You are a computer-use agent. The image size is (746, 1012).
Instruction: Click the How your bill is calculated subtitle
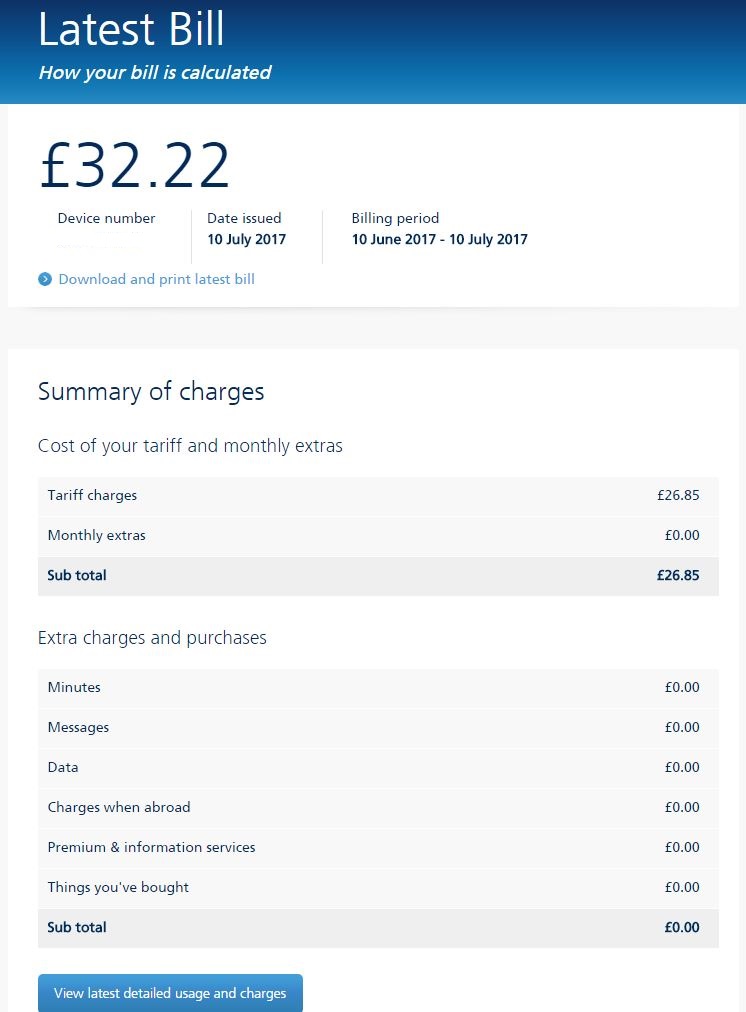tap(155, 72)
